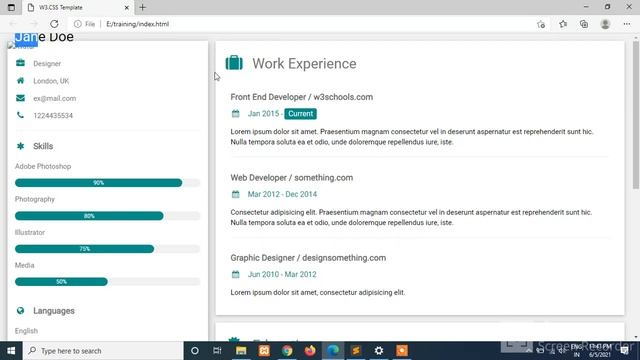Click the Skills section heading

click(43, 146)
